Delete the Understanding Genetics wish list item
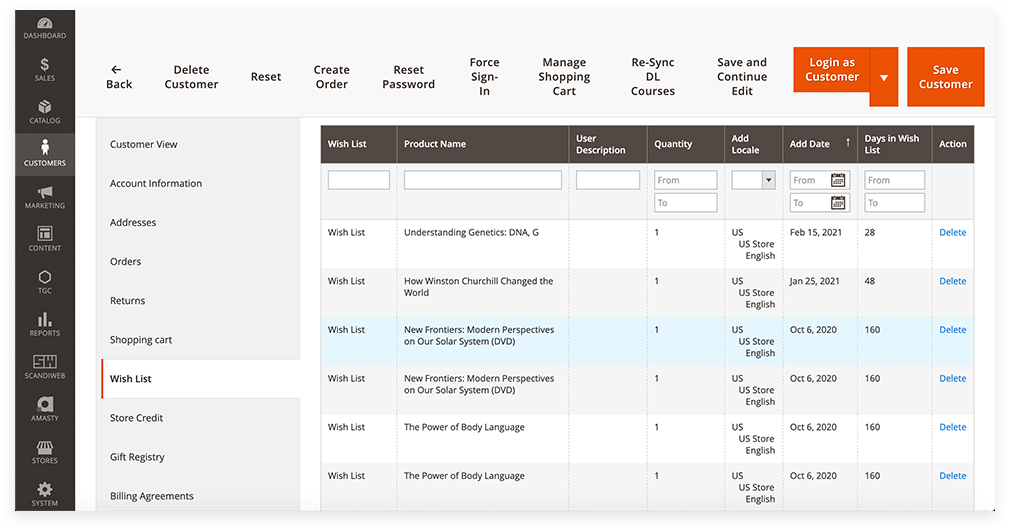The width and height of the screenshot is (1011, 532). point(952,233)
